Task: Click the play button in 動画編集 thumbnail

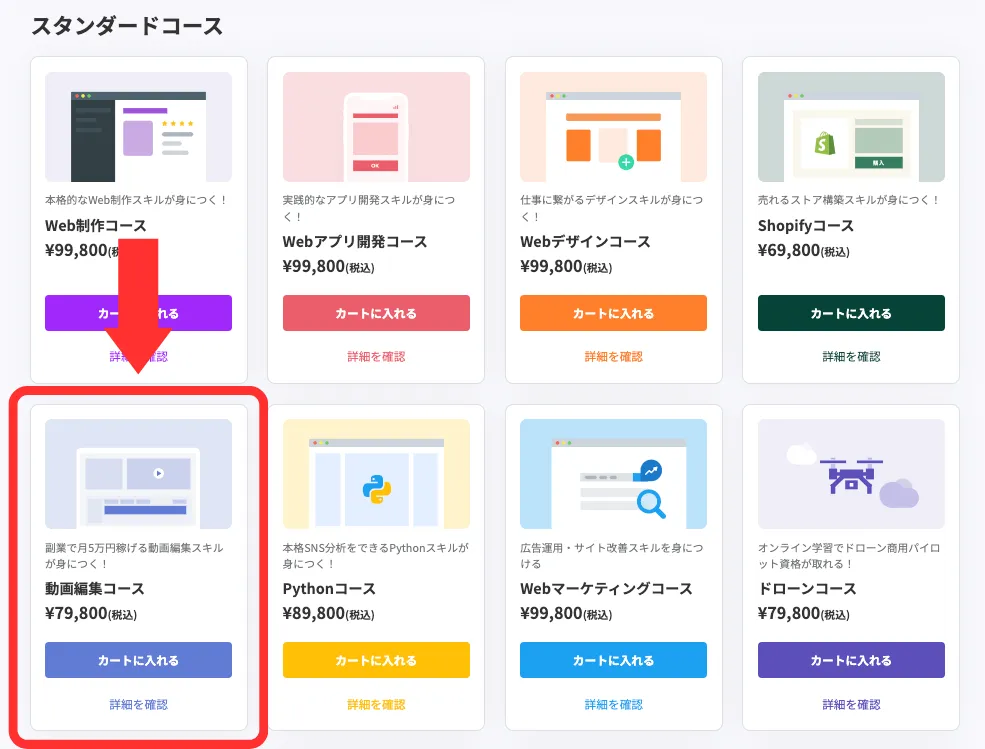Action: click(x=158, y=474)
